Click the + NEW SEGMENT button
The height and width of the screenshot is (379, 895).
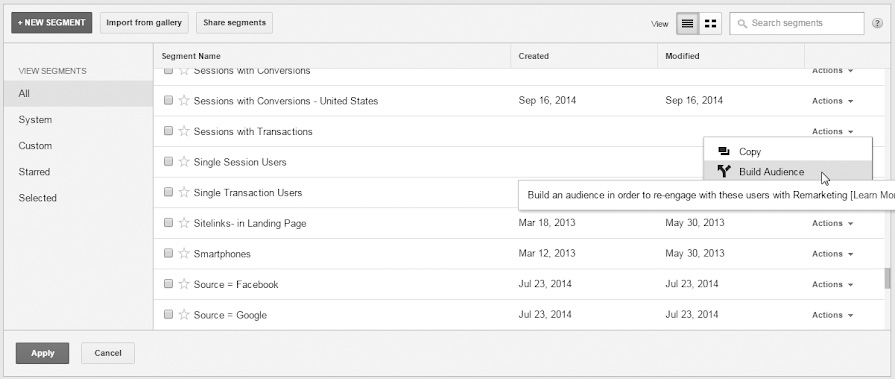click(51, 23)
